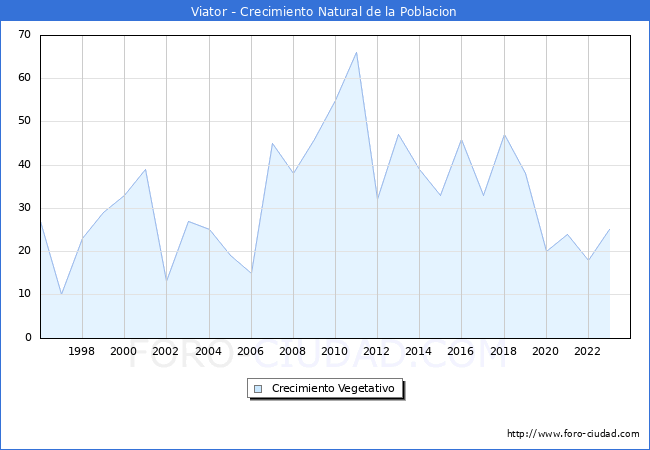The image size is (650, 450).
Task: Select the 2010 x-axis label
Action: [334, 351]
